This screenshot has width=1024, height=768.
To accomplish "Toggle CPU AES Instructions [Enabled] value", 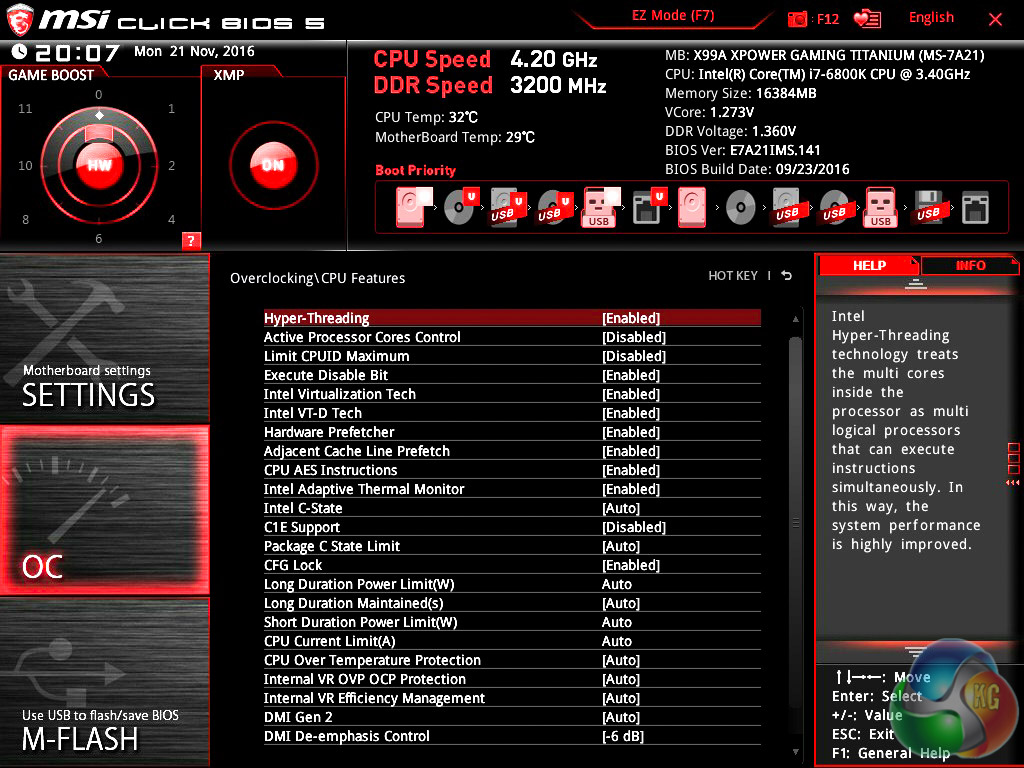I will pos(631,470).
